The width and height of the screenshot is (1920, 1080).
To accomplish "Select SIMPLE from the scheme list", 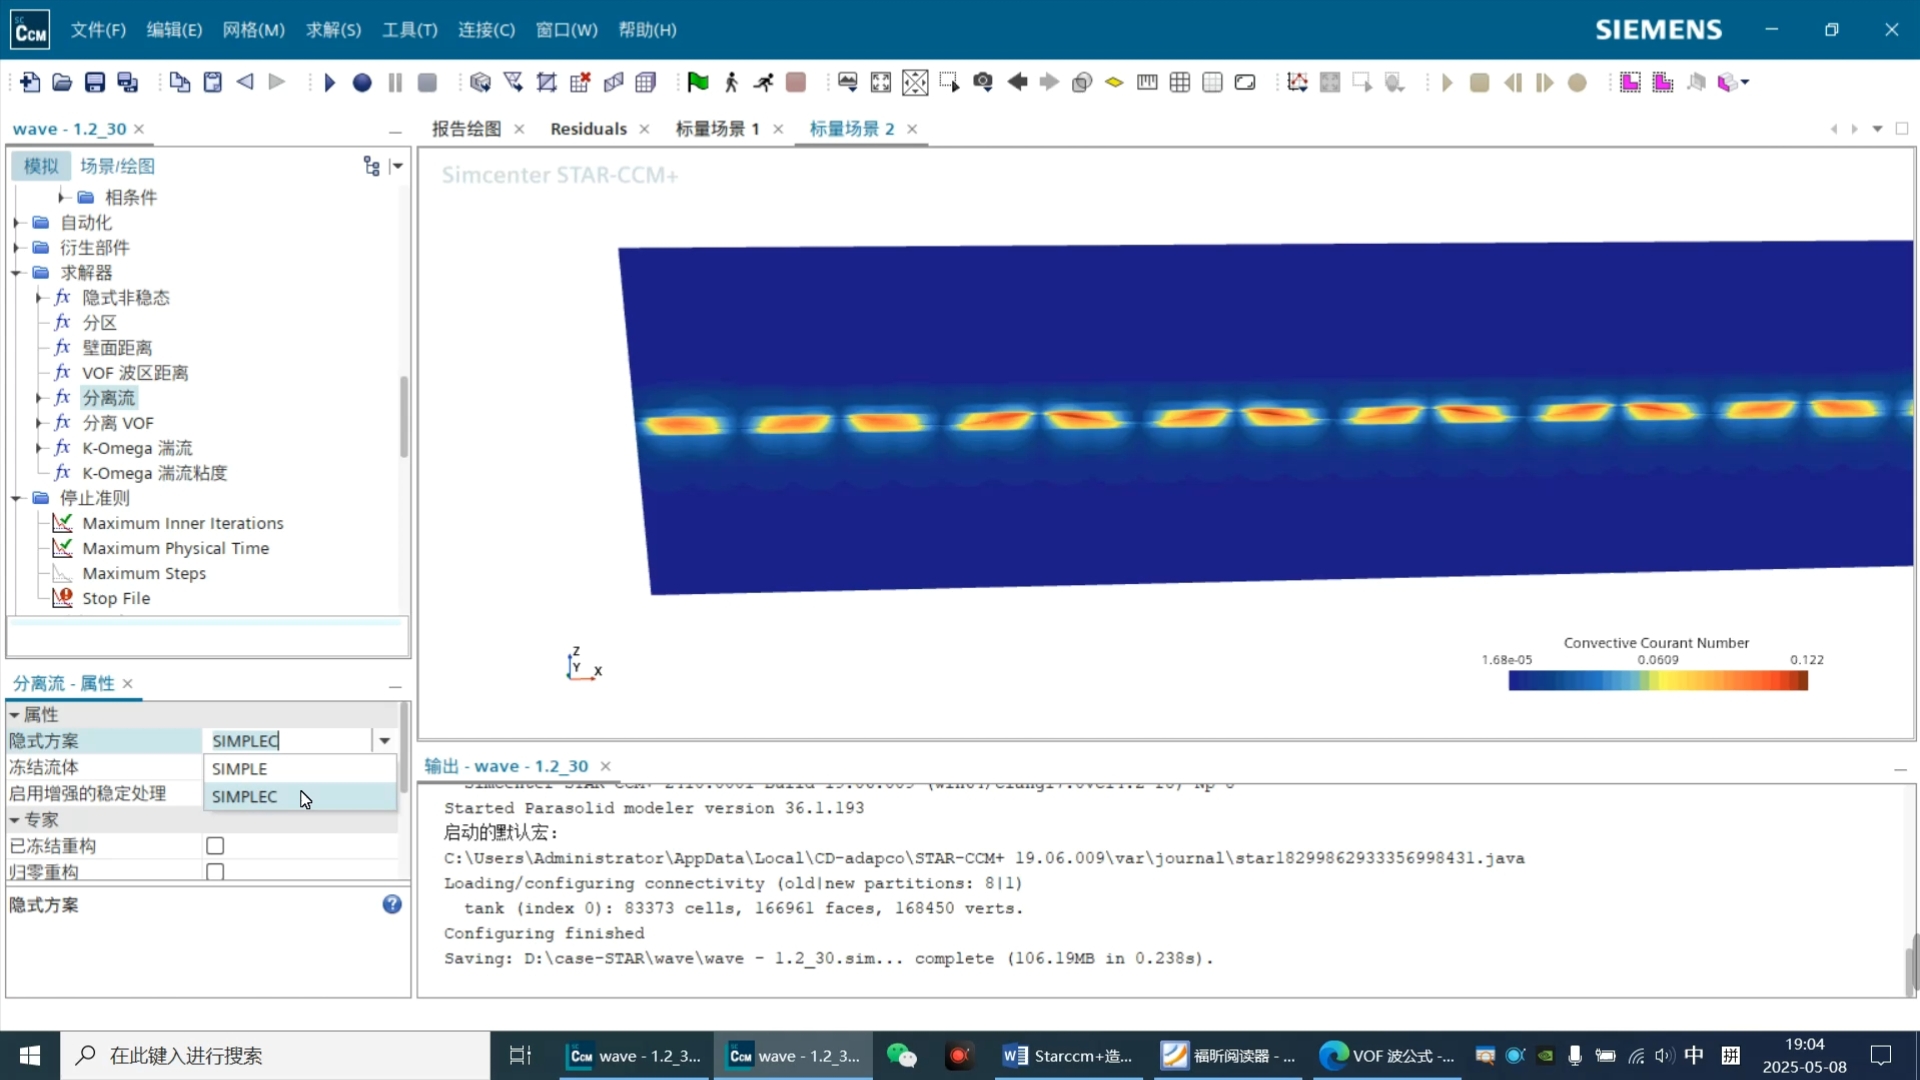I will (299, 769).
